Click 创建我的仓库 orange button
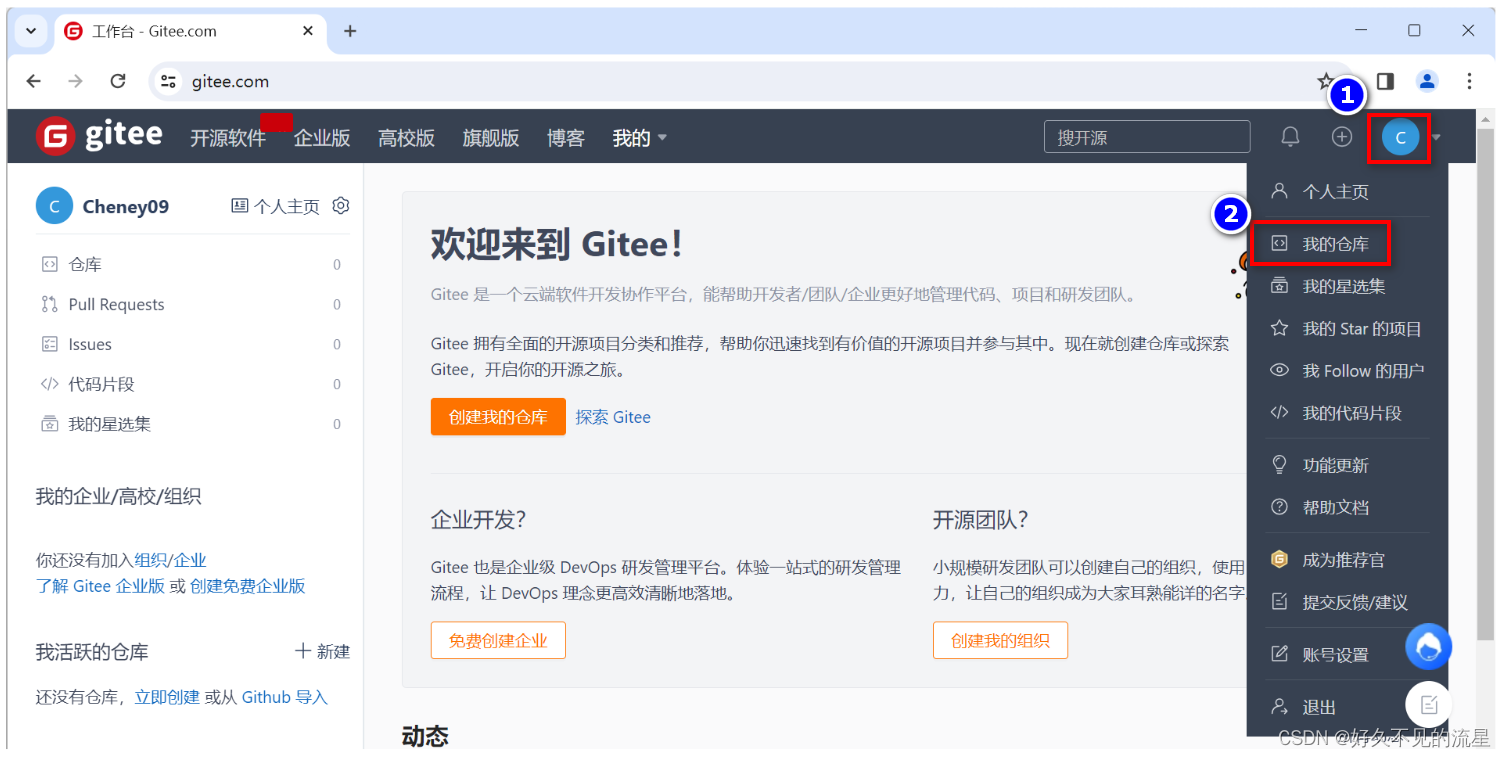The width and height of the screenshot is (1506, 757). click(498, 417)
